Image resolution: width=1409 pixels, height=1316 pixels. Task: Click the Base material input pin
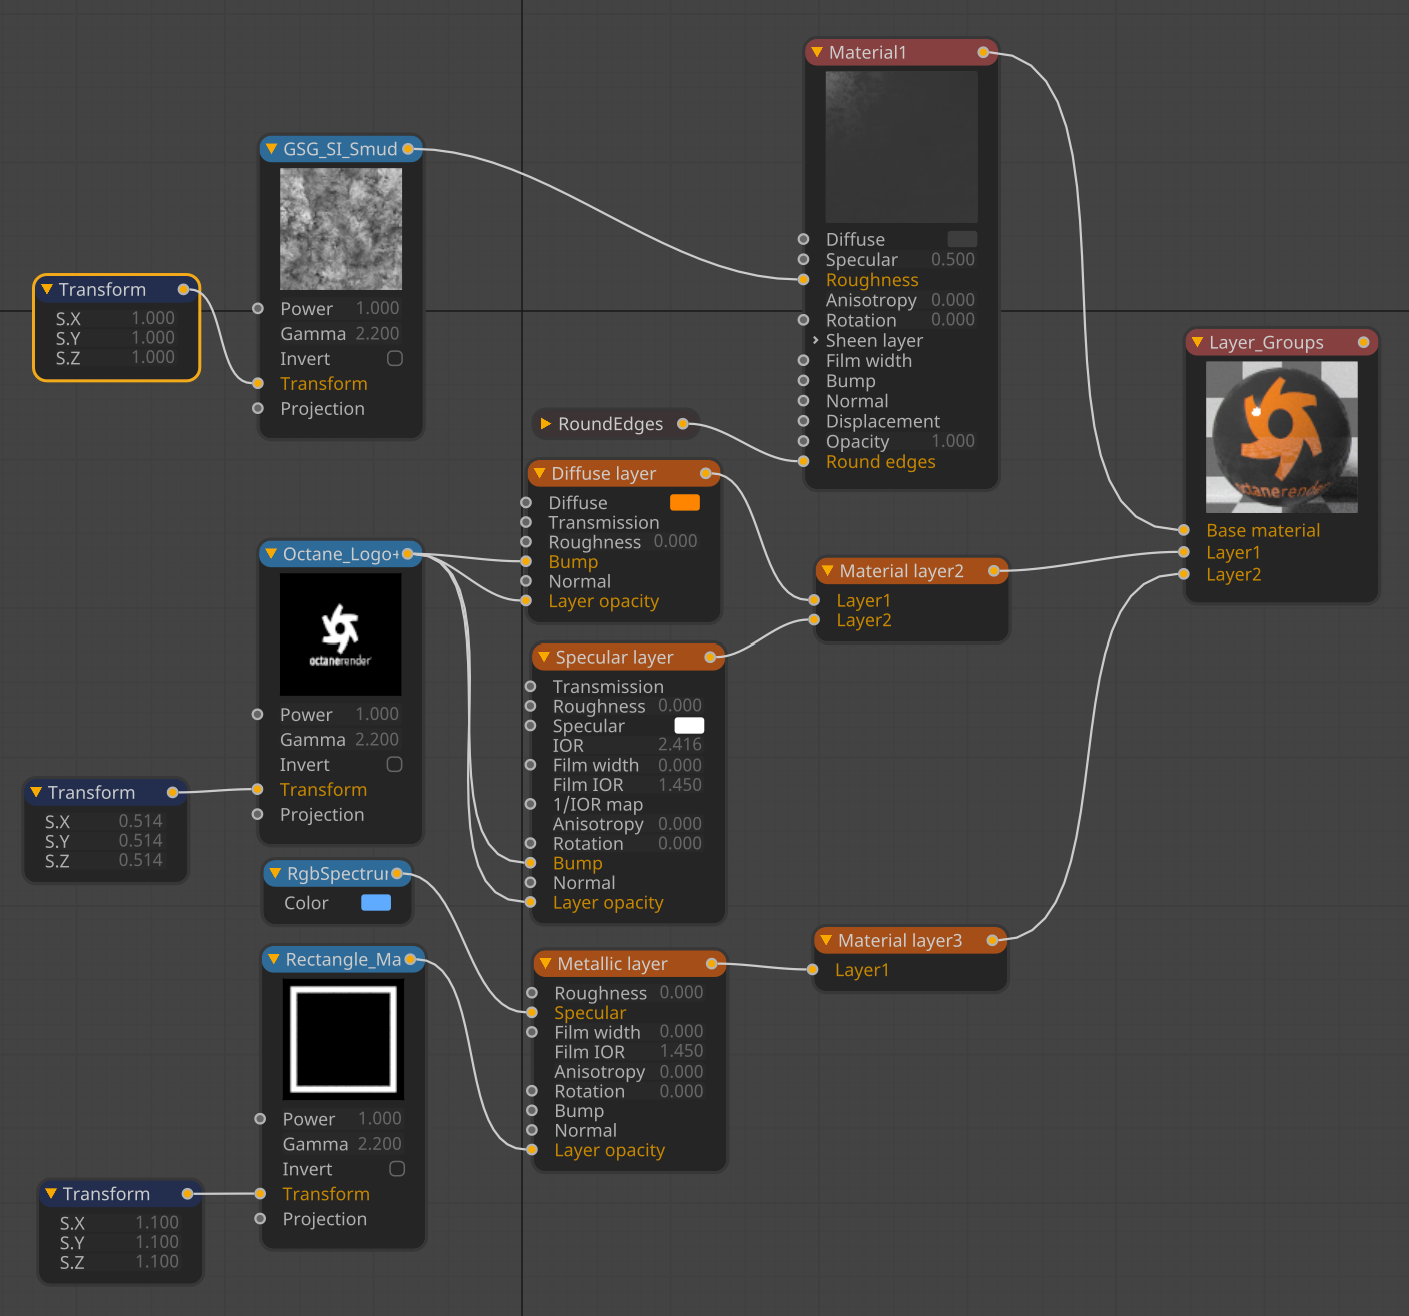click(1184, 530)
